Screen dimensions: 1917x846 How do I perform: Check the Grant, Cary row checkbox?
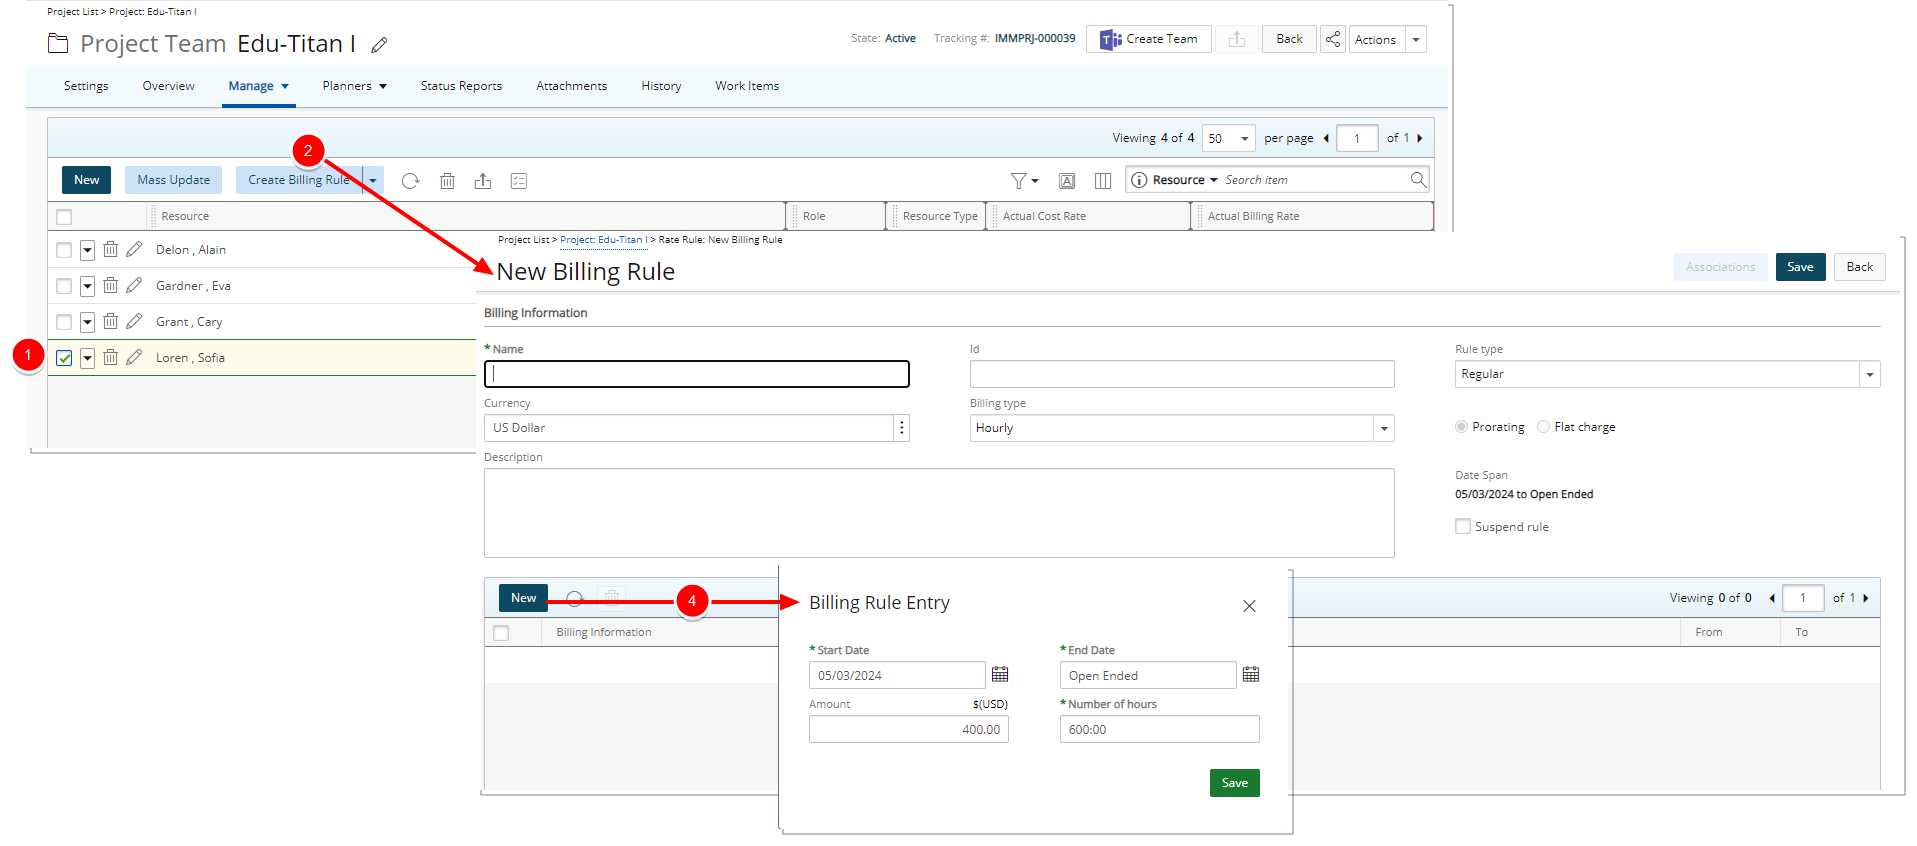(x=64, y=322)
